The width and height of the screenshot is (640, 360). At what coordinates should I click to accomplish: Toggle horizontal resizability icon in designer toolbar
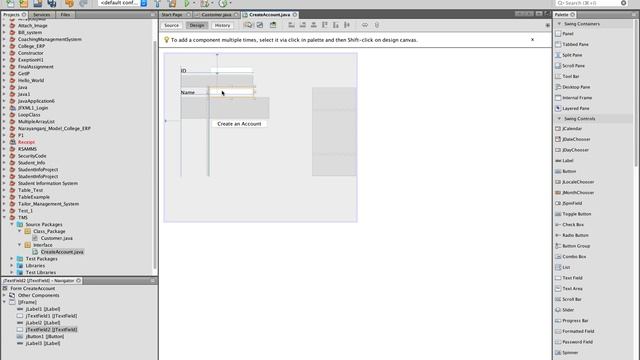[x=364, y=25]
